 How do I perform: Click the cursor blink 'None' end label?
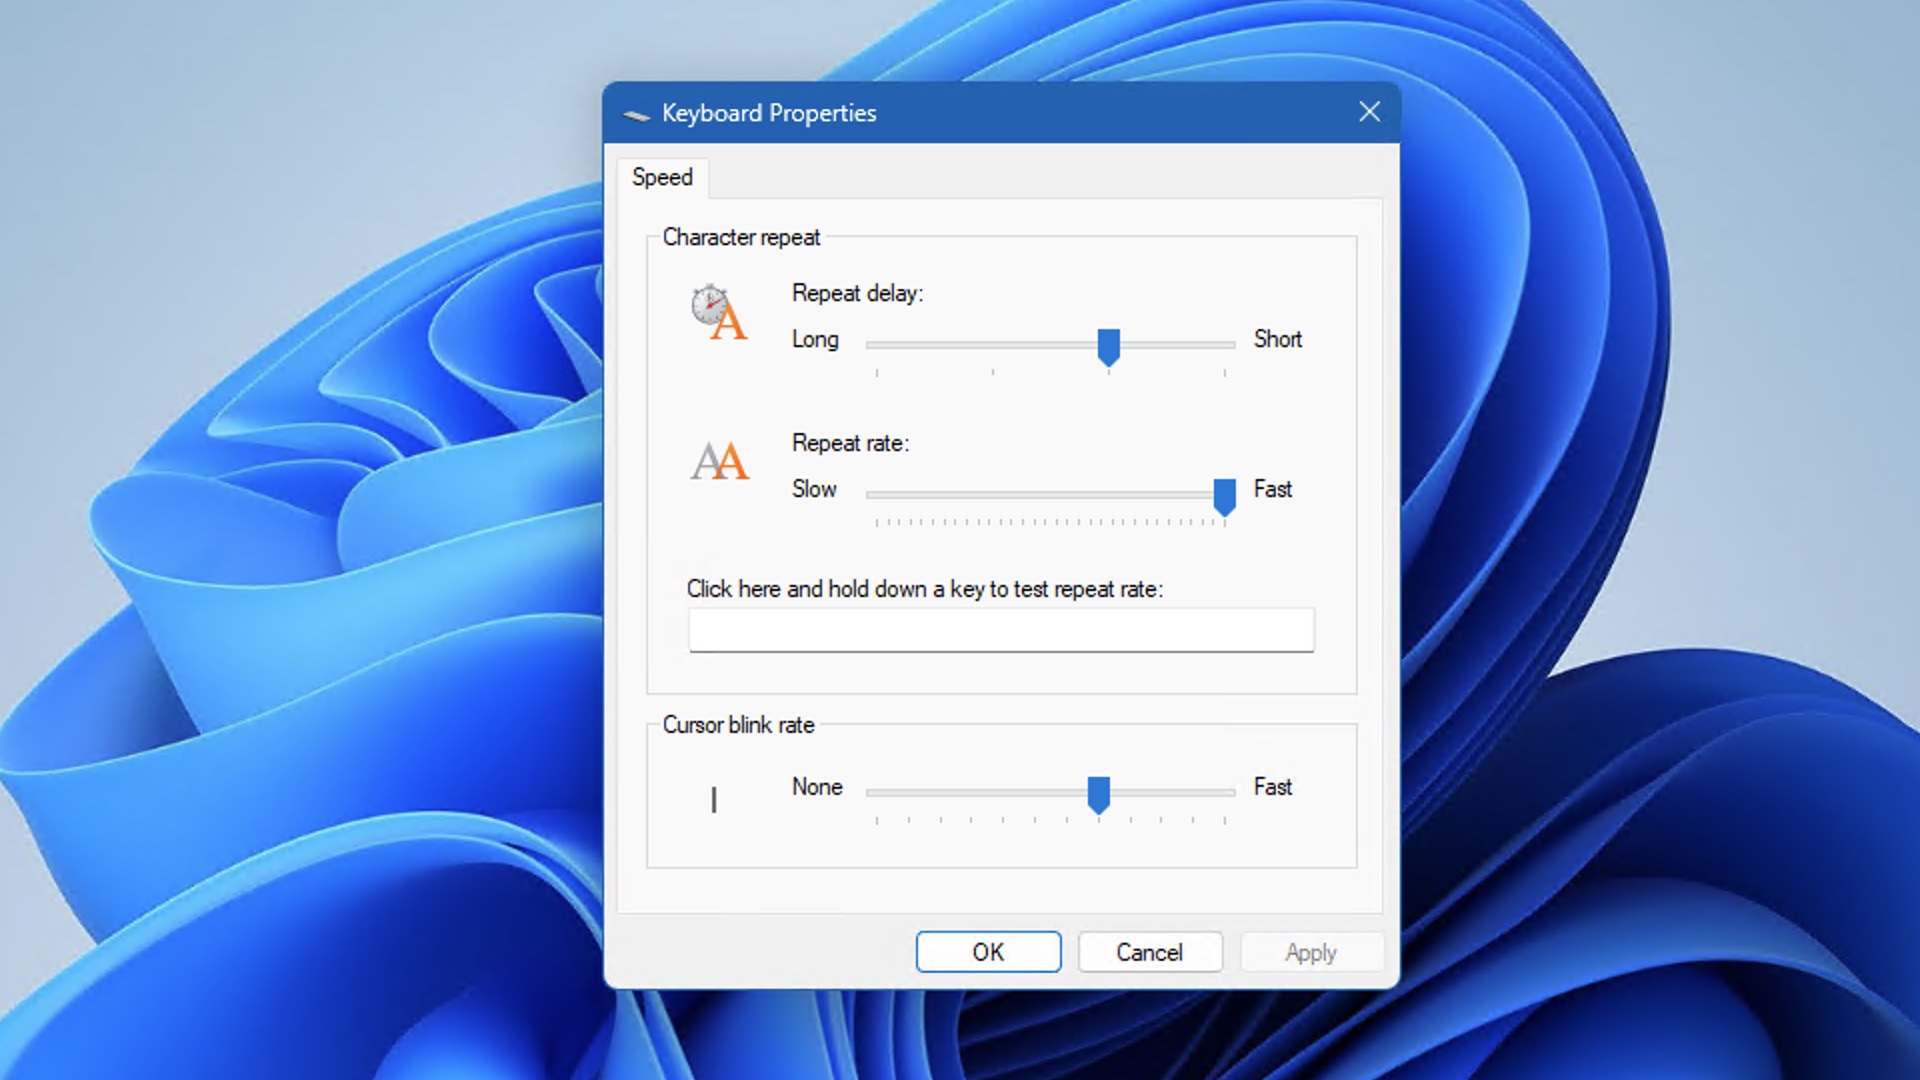(x=815, y=786)
